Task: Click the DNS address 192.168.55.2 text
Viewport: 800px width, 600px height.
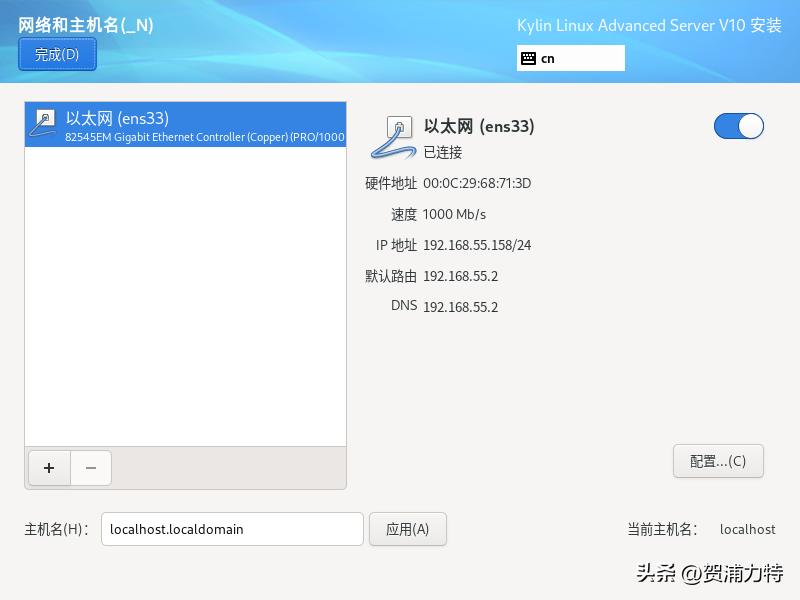Action: pyautogui.click(x=463, y=307)
